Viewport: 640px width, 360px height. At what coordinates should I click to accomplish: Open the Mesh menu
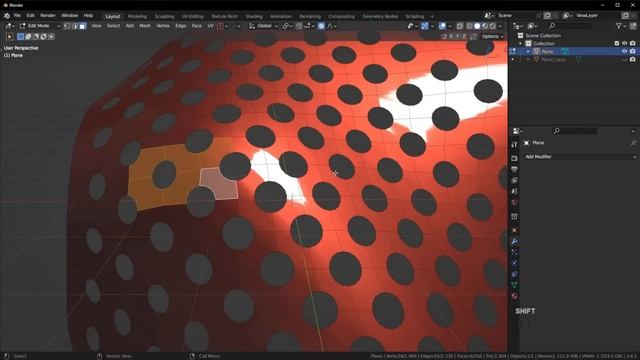(x=145, y=26)
